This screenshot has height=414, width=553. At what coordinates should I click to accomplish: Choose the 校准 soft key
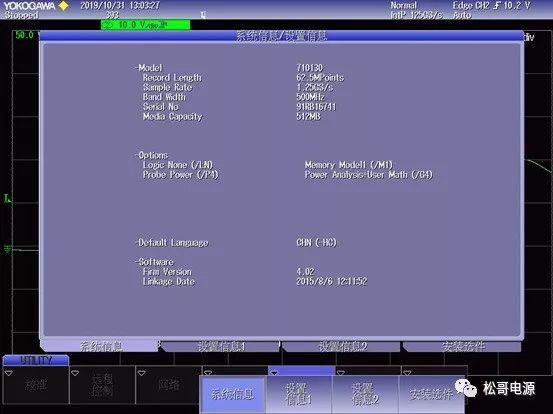pos(36,384)
